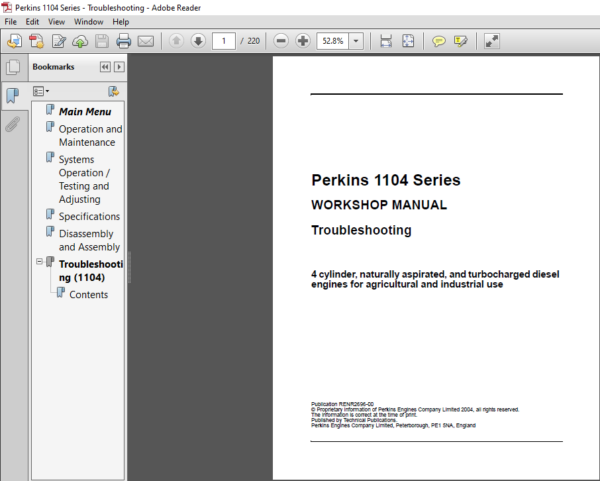Collapse the Troubleshooting (1104) bookmark
600x481 pixels.
coord(39,261)
